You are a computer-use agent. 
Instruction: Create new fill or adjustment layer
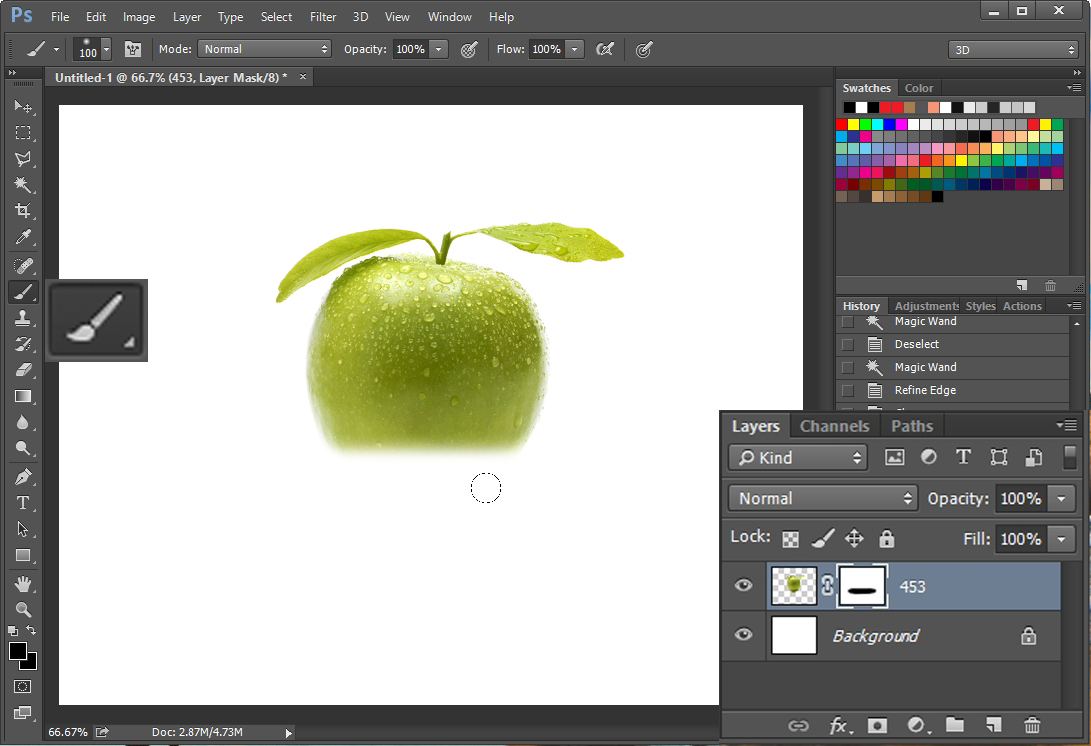(x=917, y=725)
